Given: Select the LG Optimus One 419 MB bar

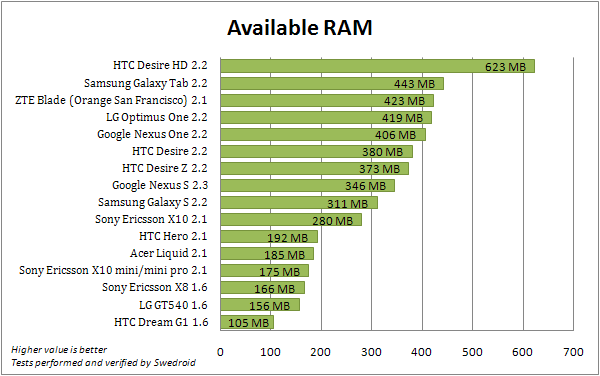Looking at the screenshot, I should click(x=326, y=117).
